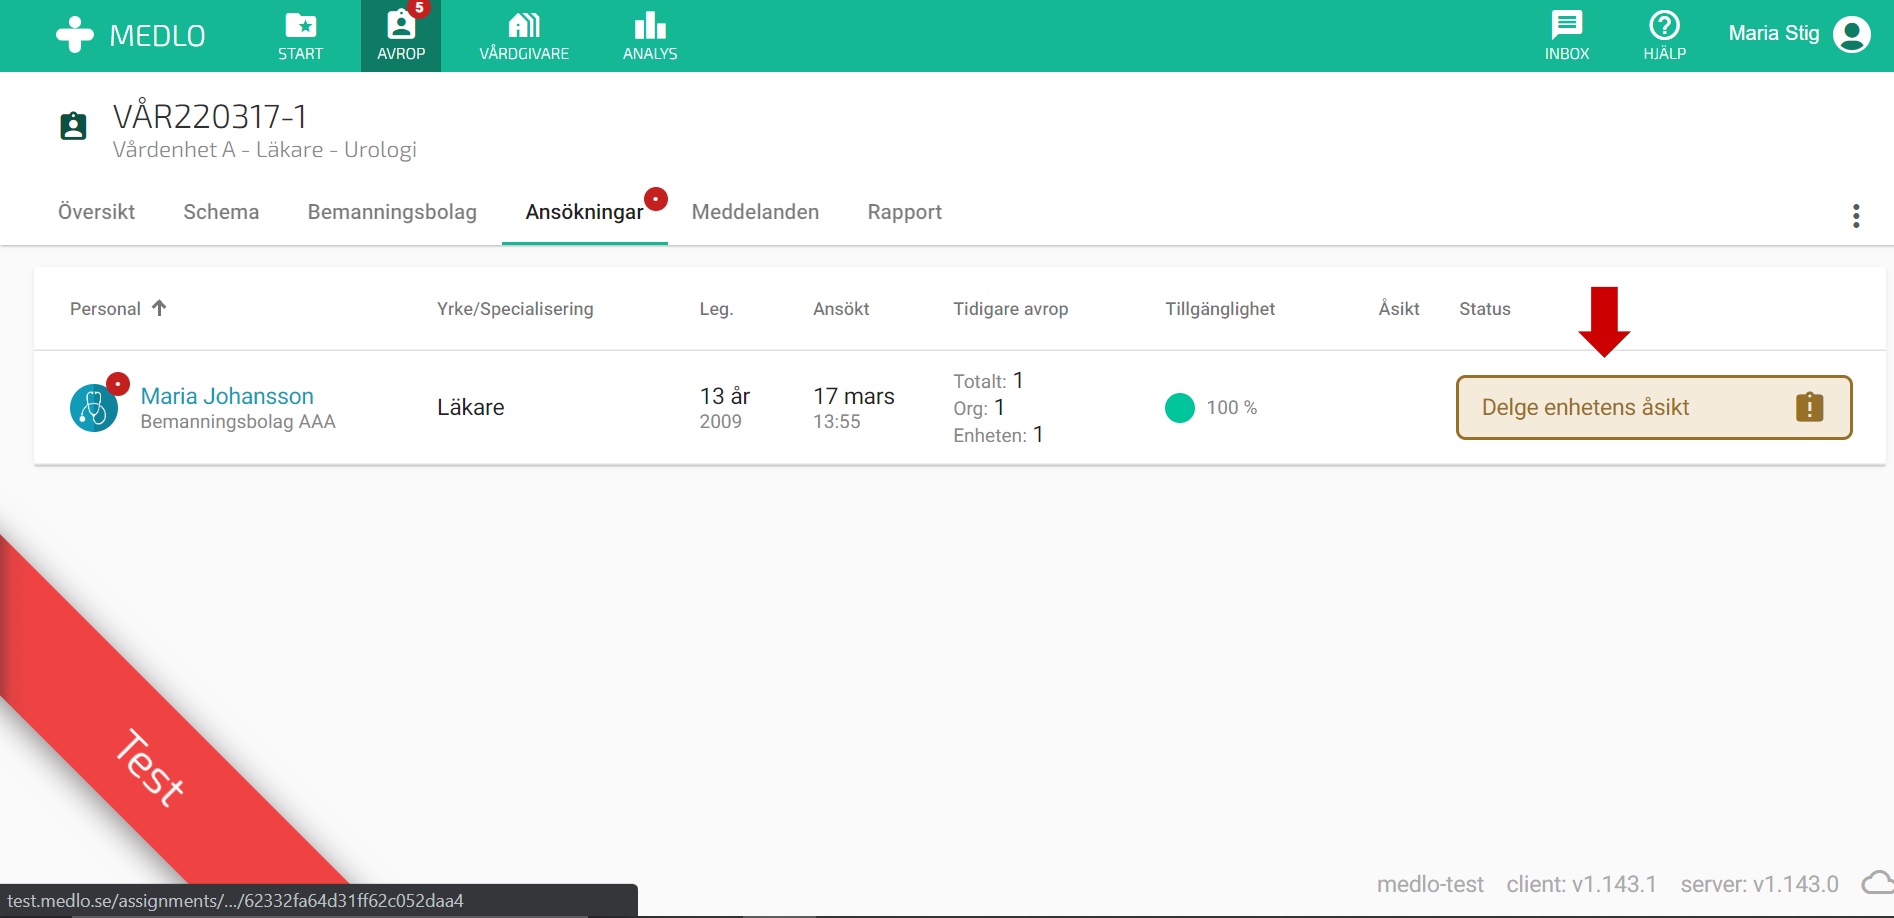The image size is (1894, 918).
Task: Click the clipboard alert icon in status button
Action: coord(1810,407)
